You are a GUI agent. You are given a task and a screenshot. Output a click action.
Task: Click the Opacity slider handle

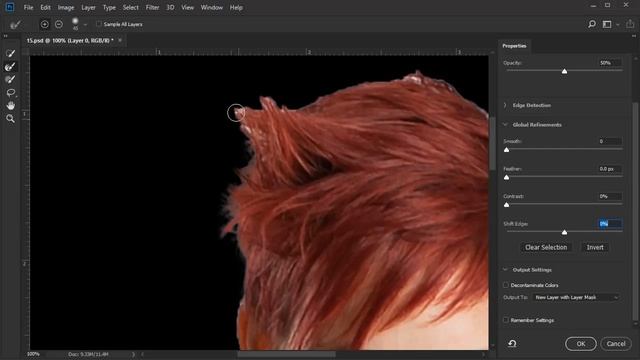click(564, 71)
